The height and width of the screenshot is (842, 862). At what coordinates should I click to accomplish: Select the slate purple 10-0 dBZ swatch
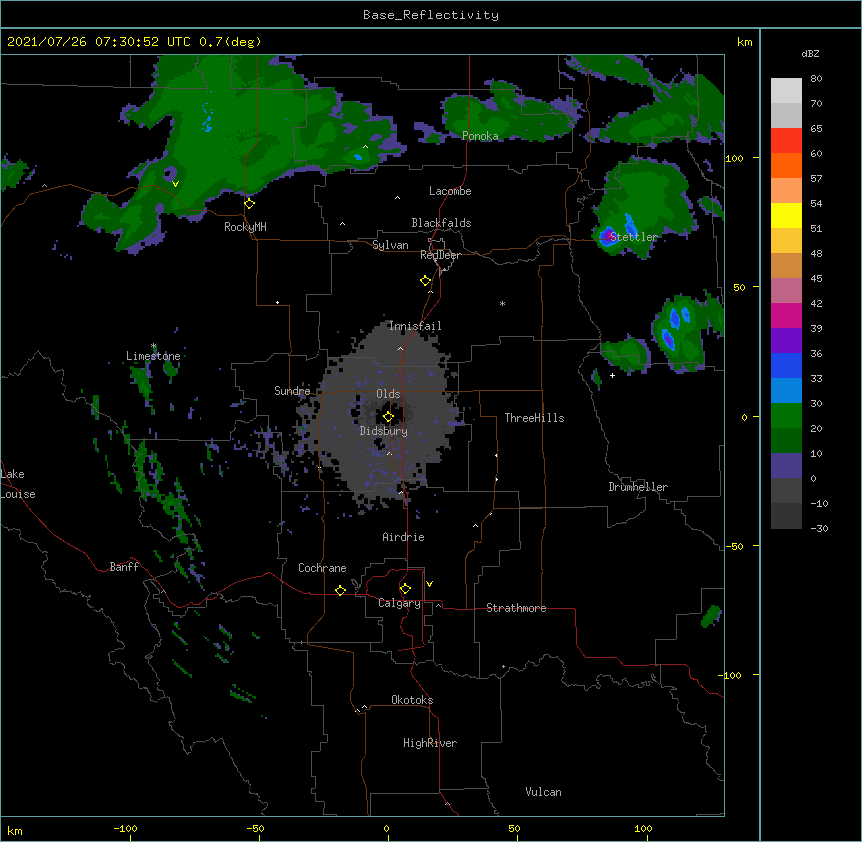tap(786, 466)
